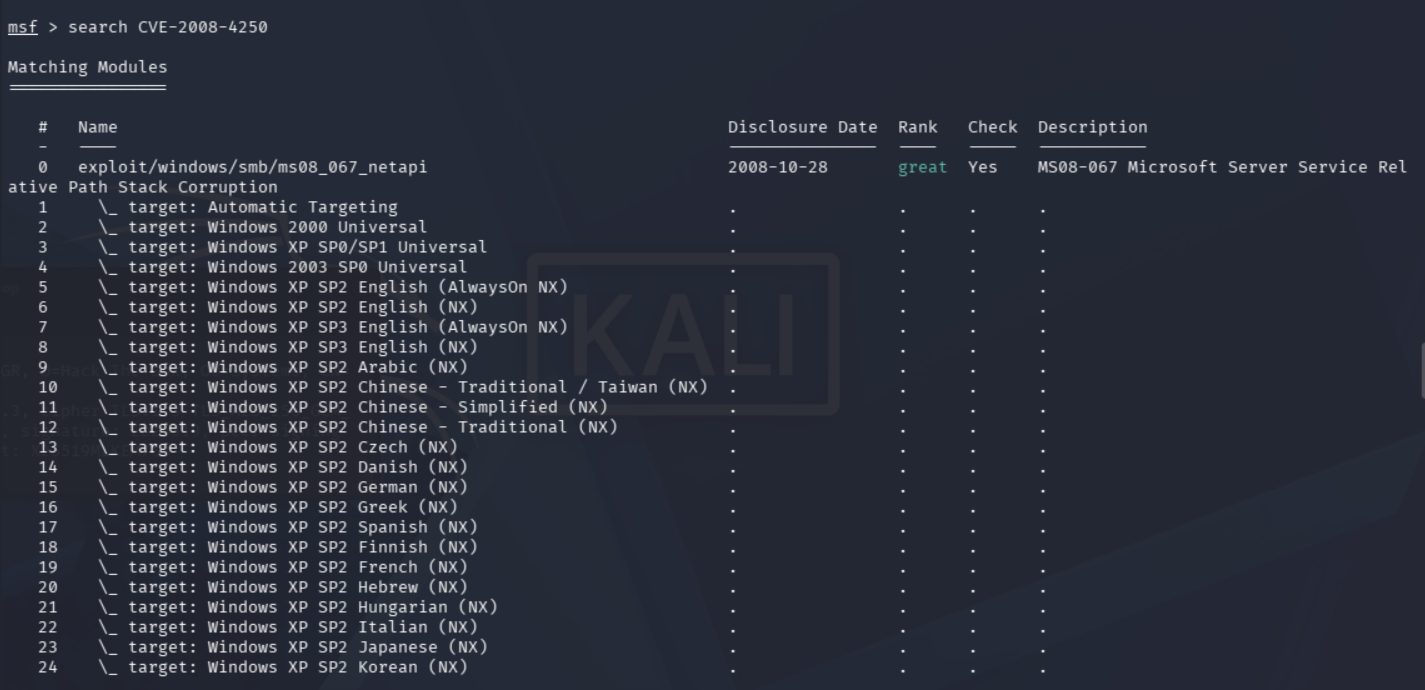
Task: Select target 12 'Chinese - Traditional (NX)' row
Action: [358, 427]
